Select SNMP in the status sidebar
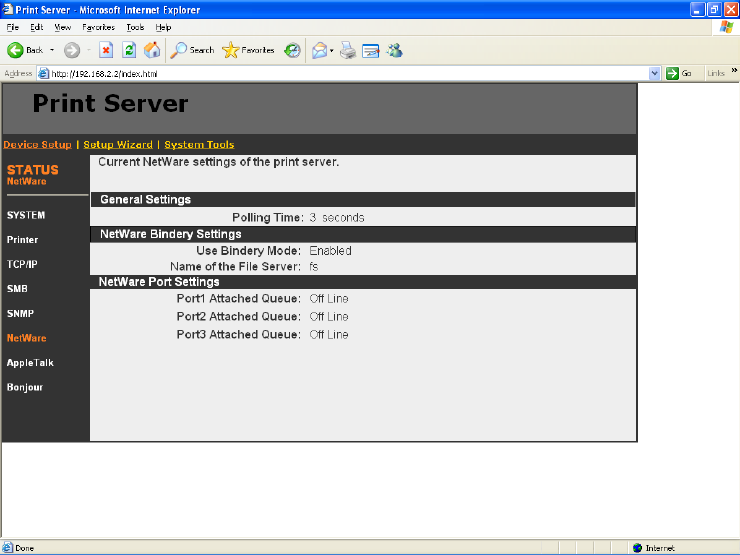The height and width of the screenshot is (555, 740). [x=20, y=313]
